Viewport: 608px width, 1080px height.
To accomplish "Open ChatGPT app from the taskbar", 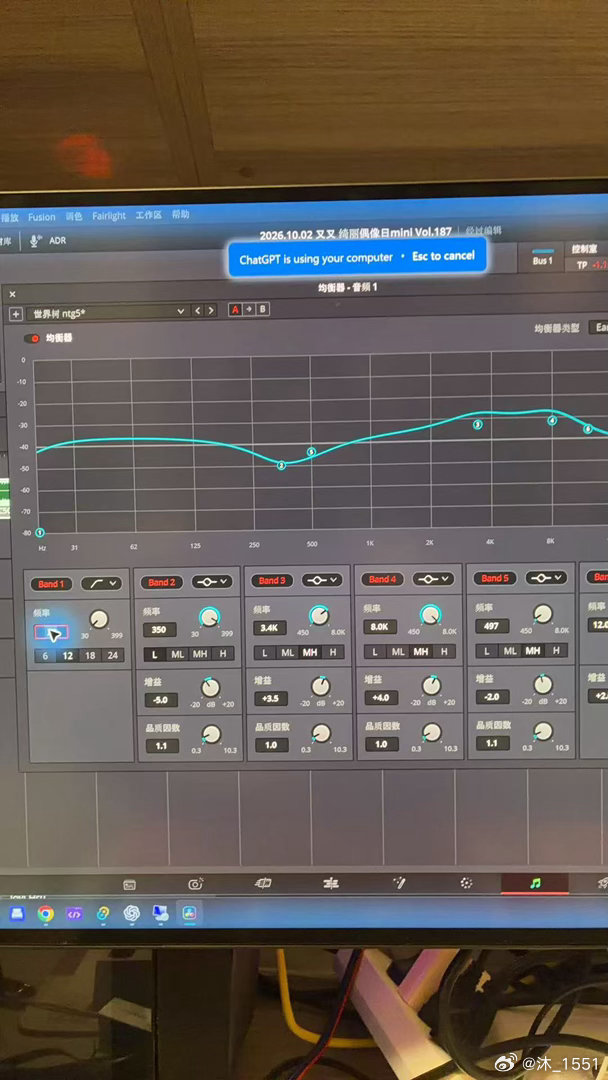I will [131, 913].
